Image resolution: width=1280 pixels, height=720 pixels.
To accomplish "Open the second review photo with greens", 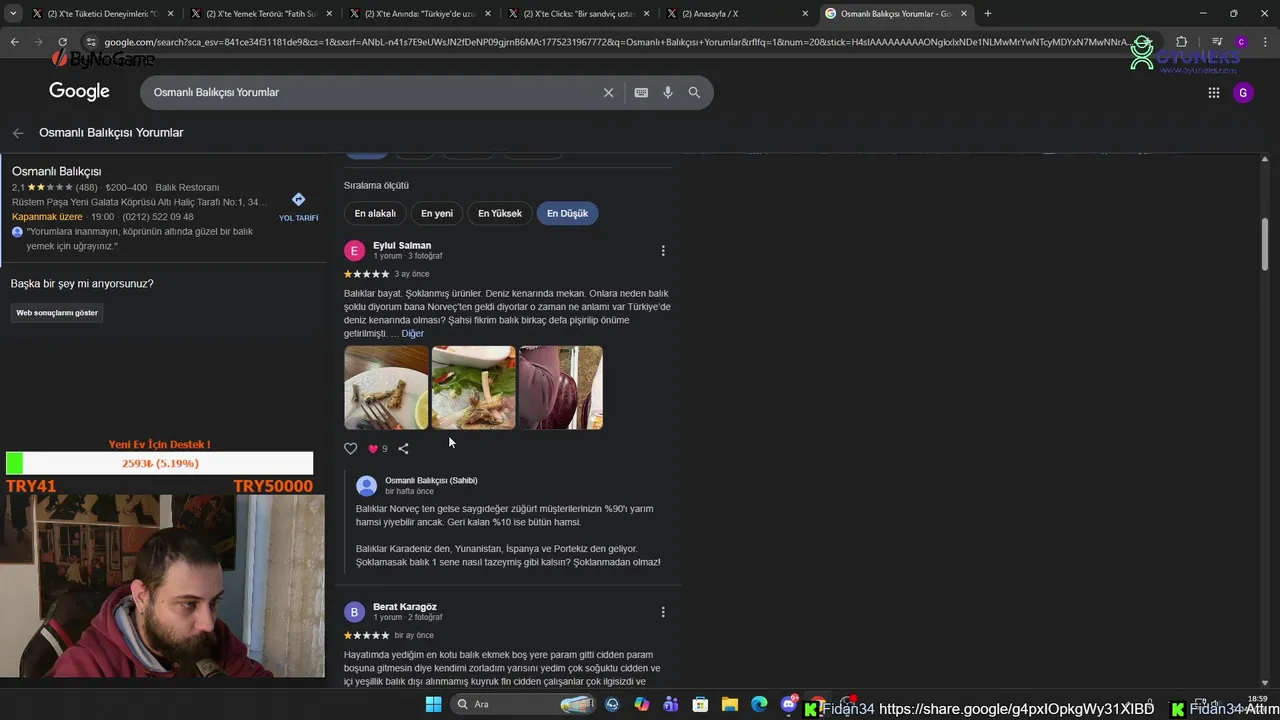I will tap(473, 388).
